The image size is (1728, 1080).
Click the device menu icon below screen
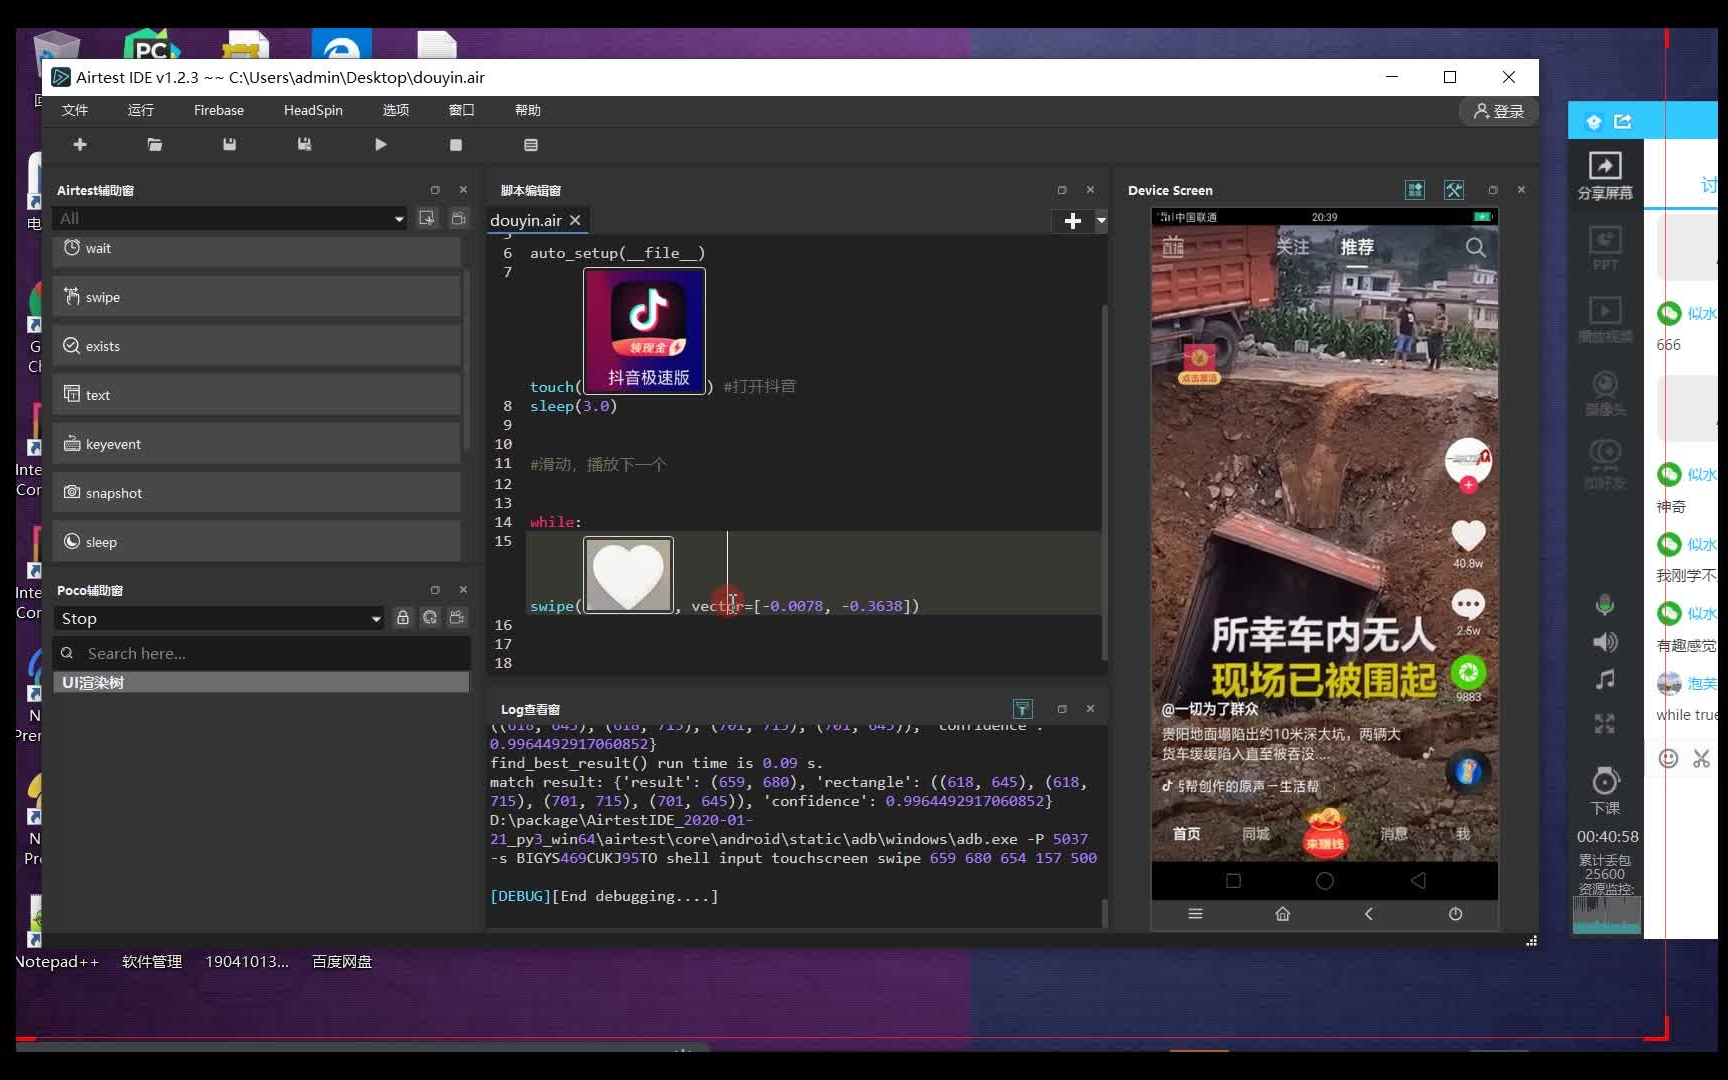1195,914
